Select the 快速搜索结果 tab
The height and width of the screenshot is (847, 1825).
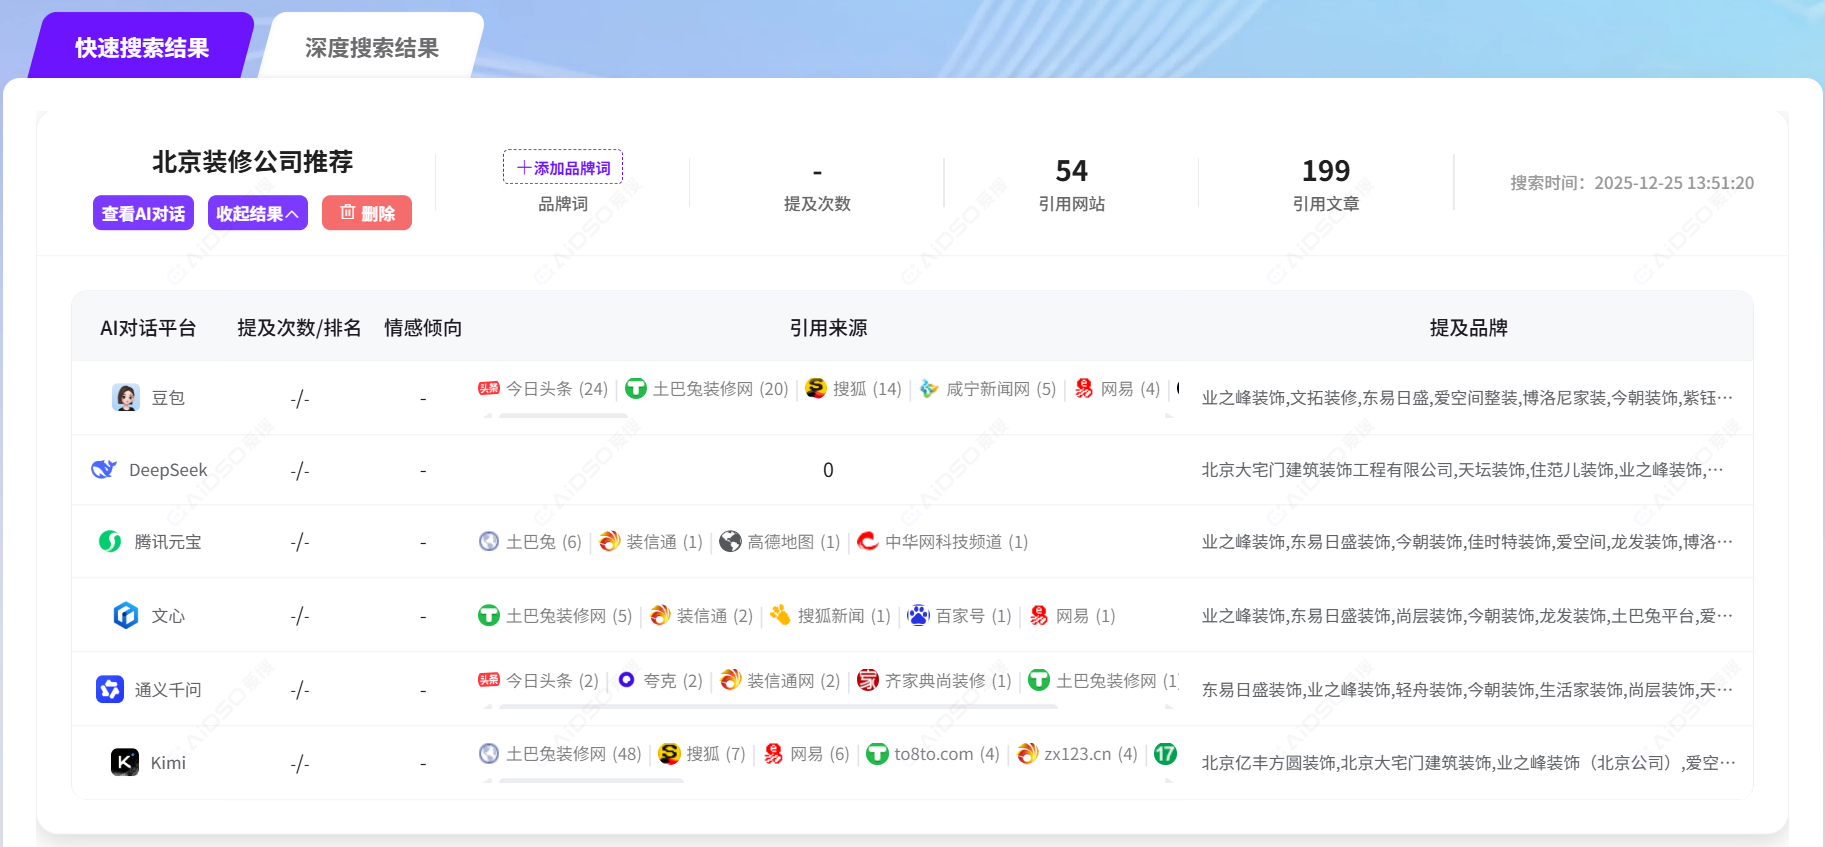(x=142, y=48)
